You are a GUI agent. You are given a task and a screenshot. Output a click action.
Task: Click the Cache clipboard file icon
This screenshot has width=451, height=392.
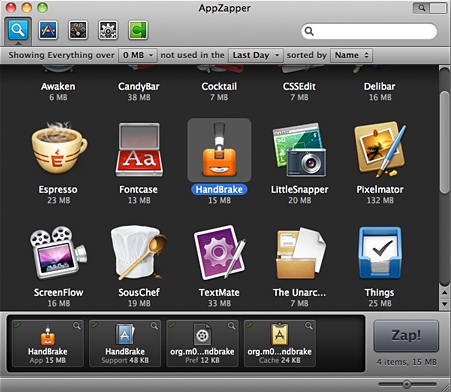[x=280, y=335]
